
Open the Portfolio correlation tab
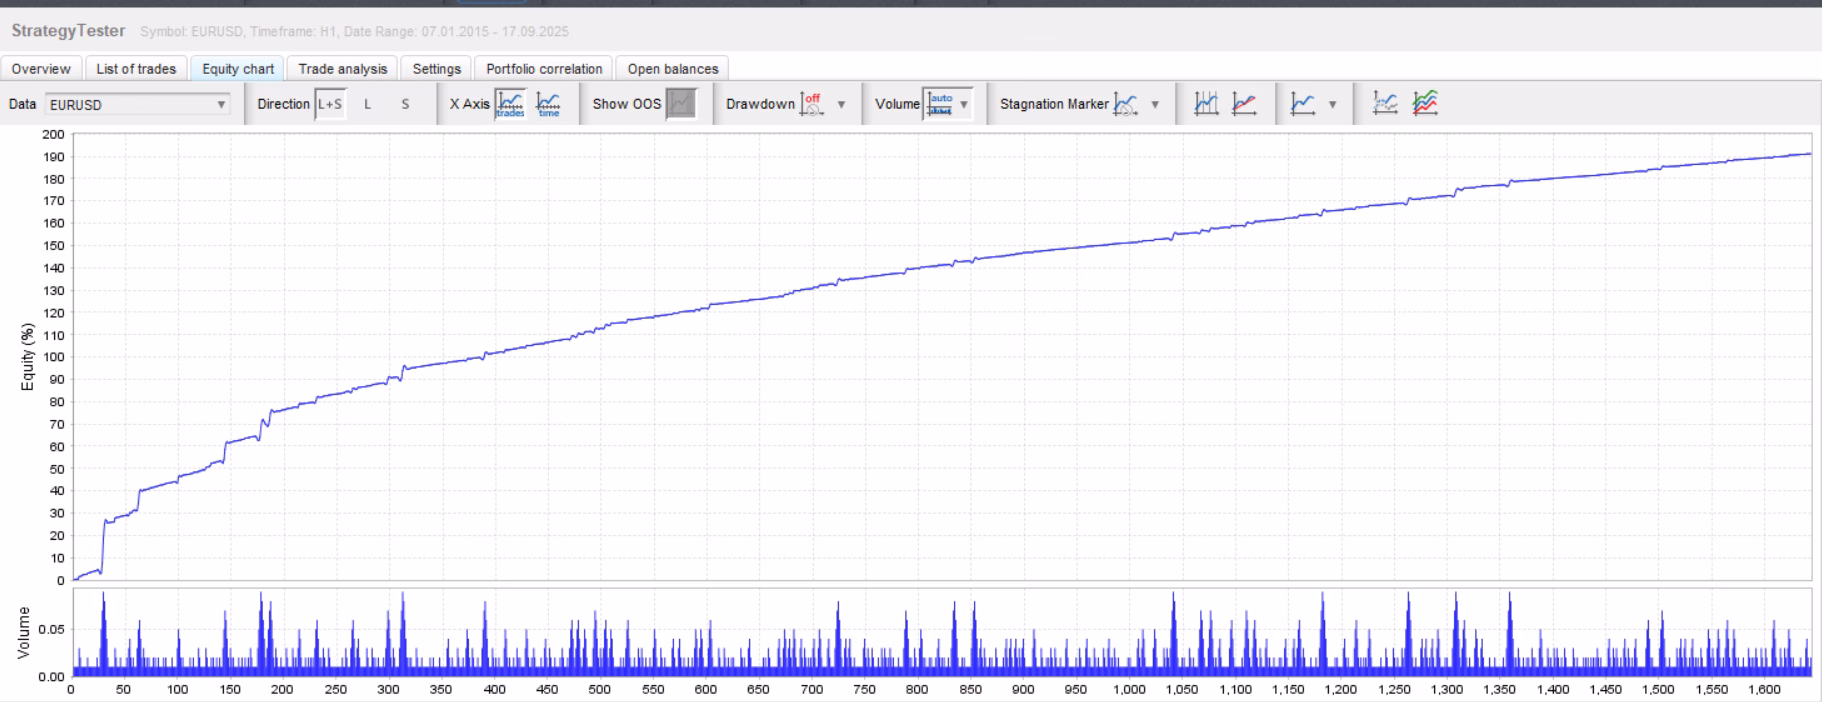[544, 69]
